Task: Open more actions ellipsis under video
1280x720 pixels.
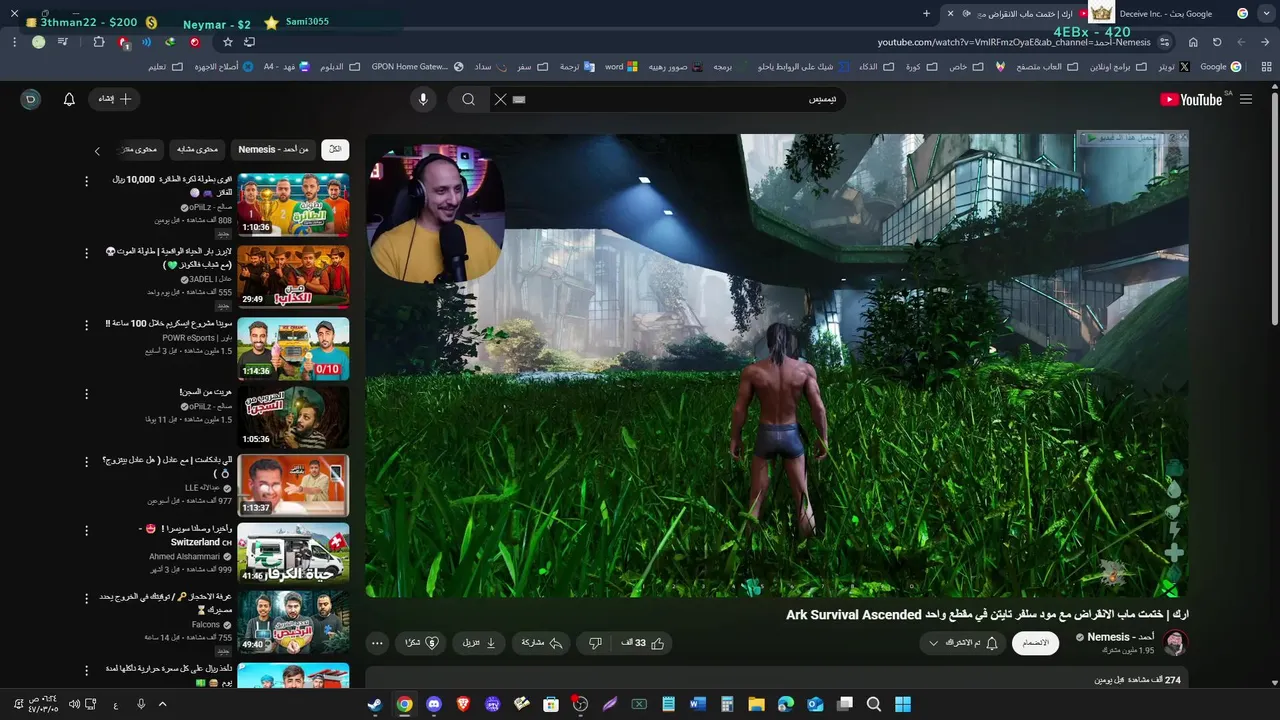Action: pyautogui.click(x=377, y=643)
